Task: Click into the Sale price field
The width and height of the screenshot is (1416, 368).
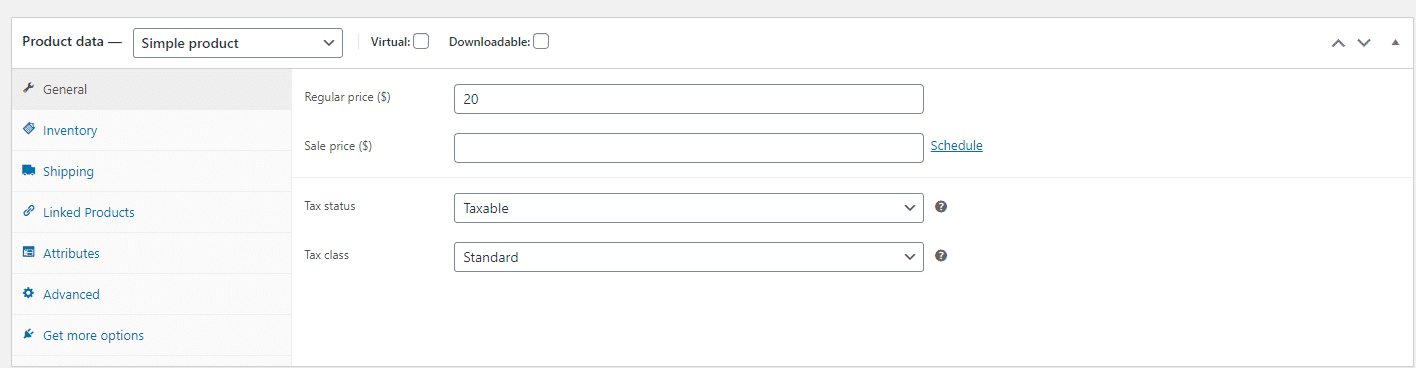Action: [688, 147]
